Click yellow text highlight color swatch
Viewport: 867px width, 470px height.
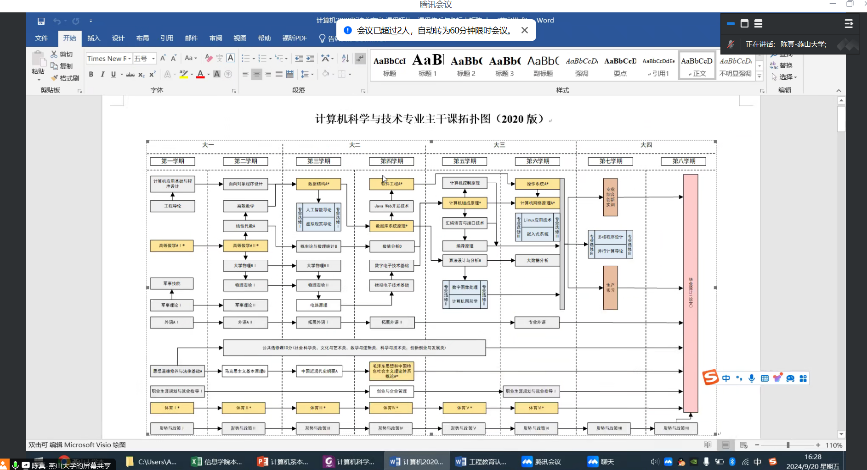184,74
